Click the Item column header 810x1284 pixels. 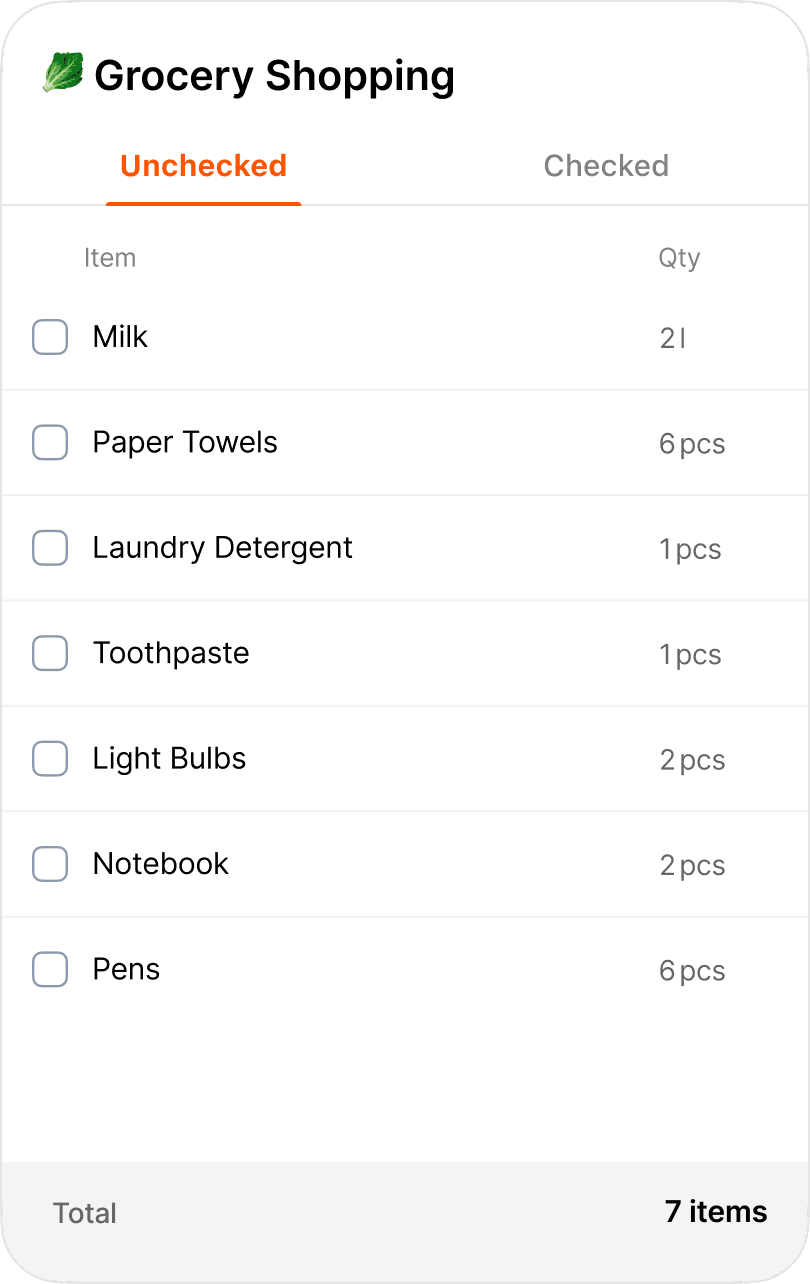pos(110,258)
